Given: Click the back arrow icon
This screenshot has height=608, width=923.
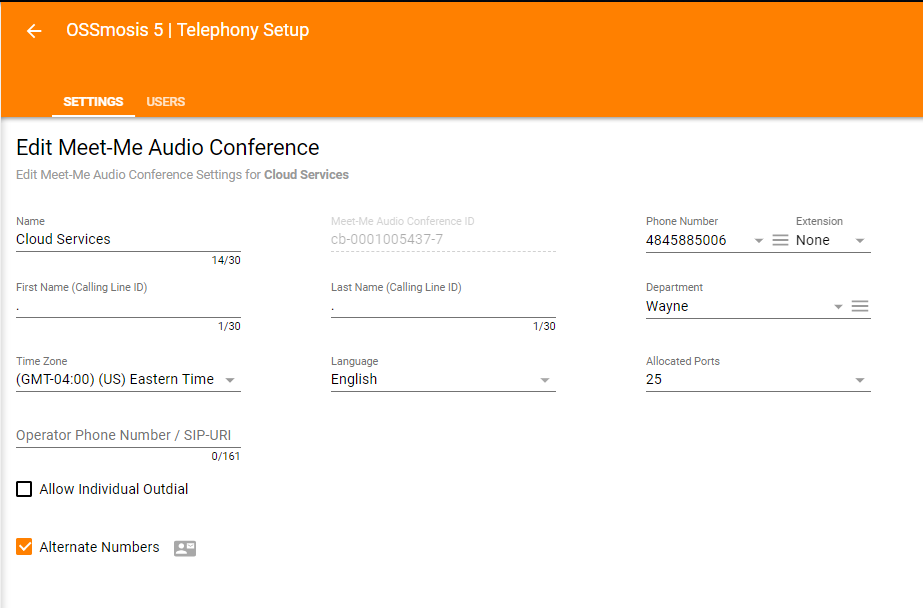Looking at the screenshot, I should click(34, 31).
